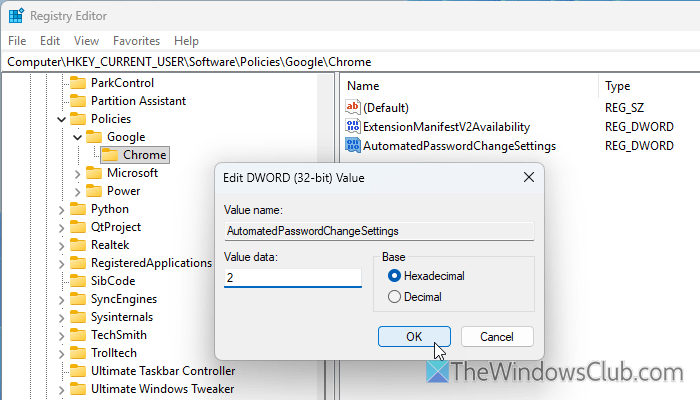
Task: Open the File menu
Action: [x=17, y=41]
